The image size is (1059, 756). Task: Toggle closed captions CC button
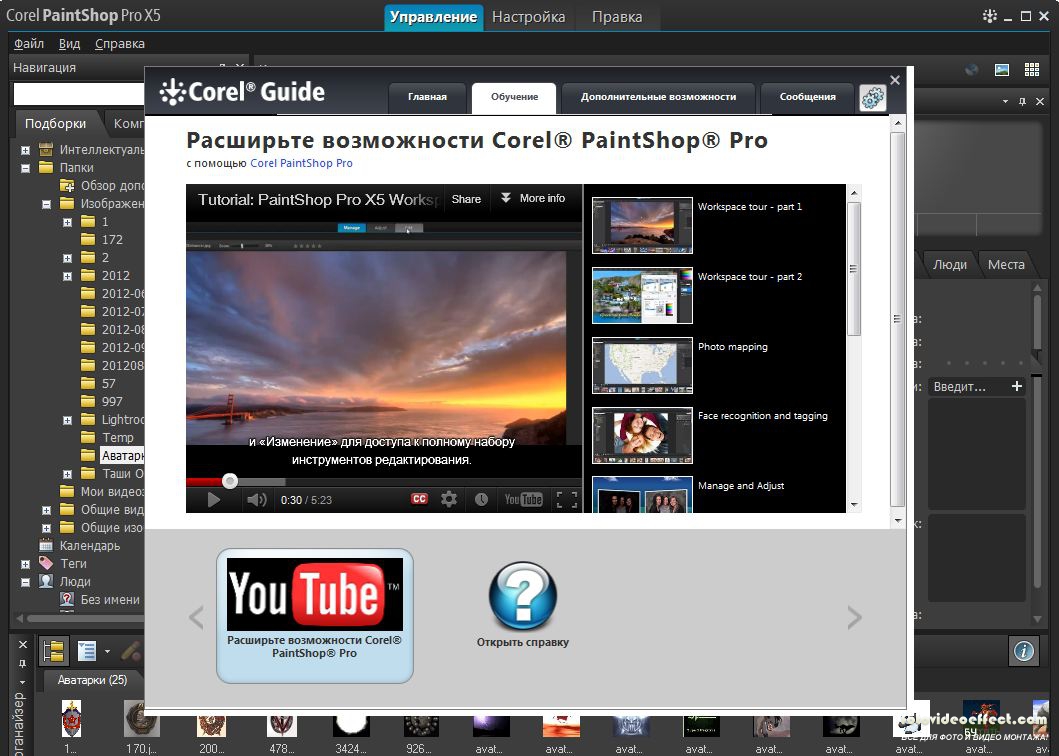coord(419,499)
